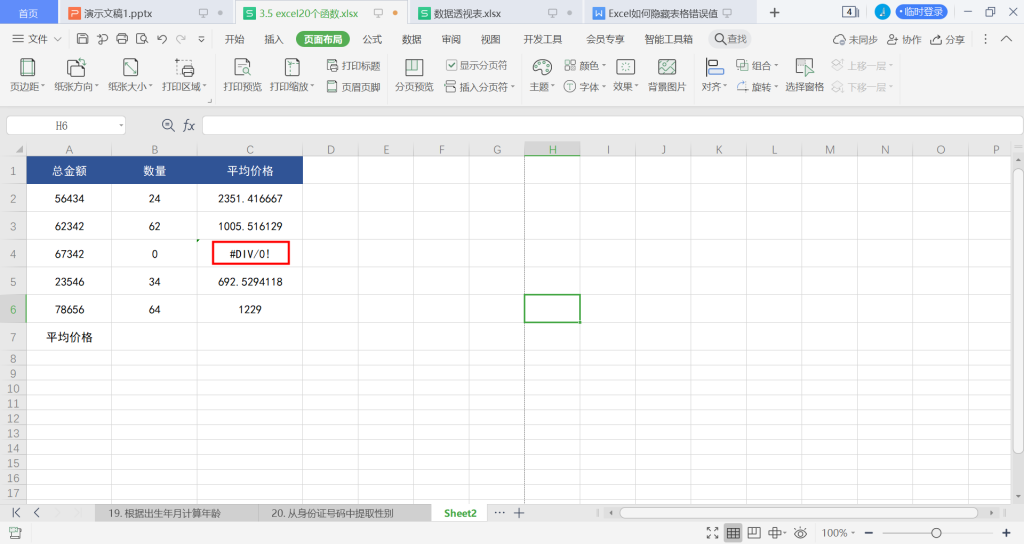
Task: Click 协作 collaborate button
Action: coord(904,39)
